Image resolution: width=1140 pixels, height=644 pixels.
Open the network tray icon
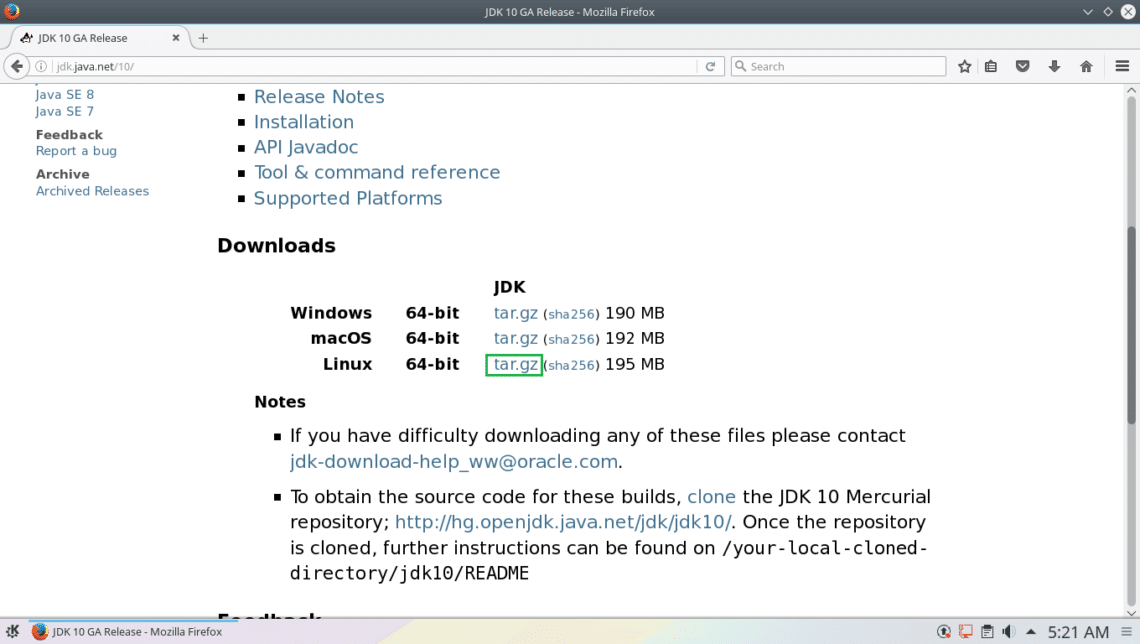coord(966,632)
